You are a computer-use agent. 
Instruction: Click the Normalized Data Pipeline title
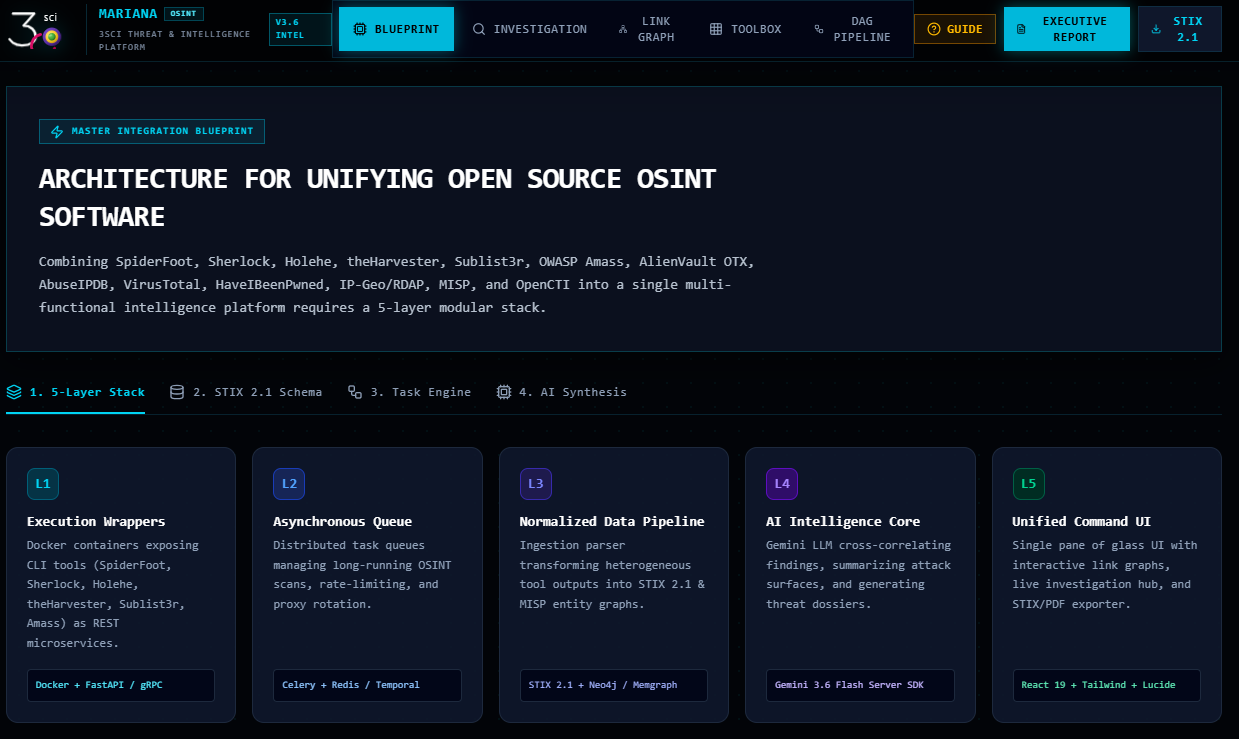pyautogui.click(x=612, y=521)
